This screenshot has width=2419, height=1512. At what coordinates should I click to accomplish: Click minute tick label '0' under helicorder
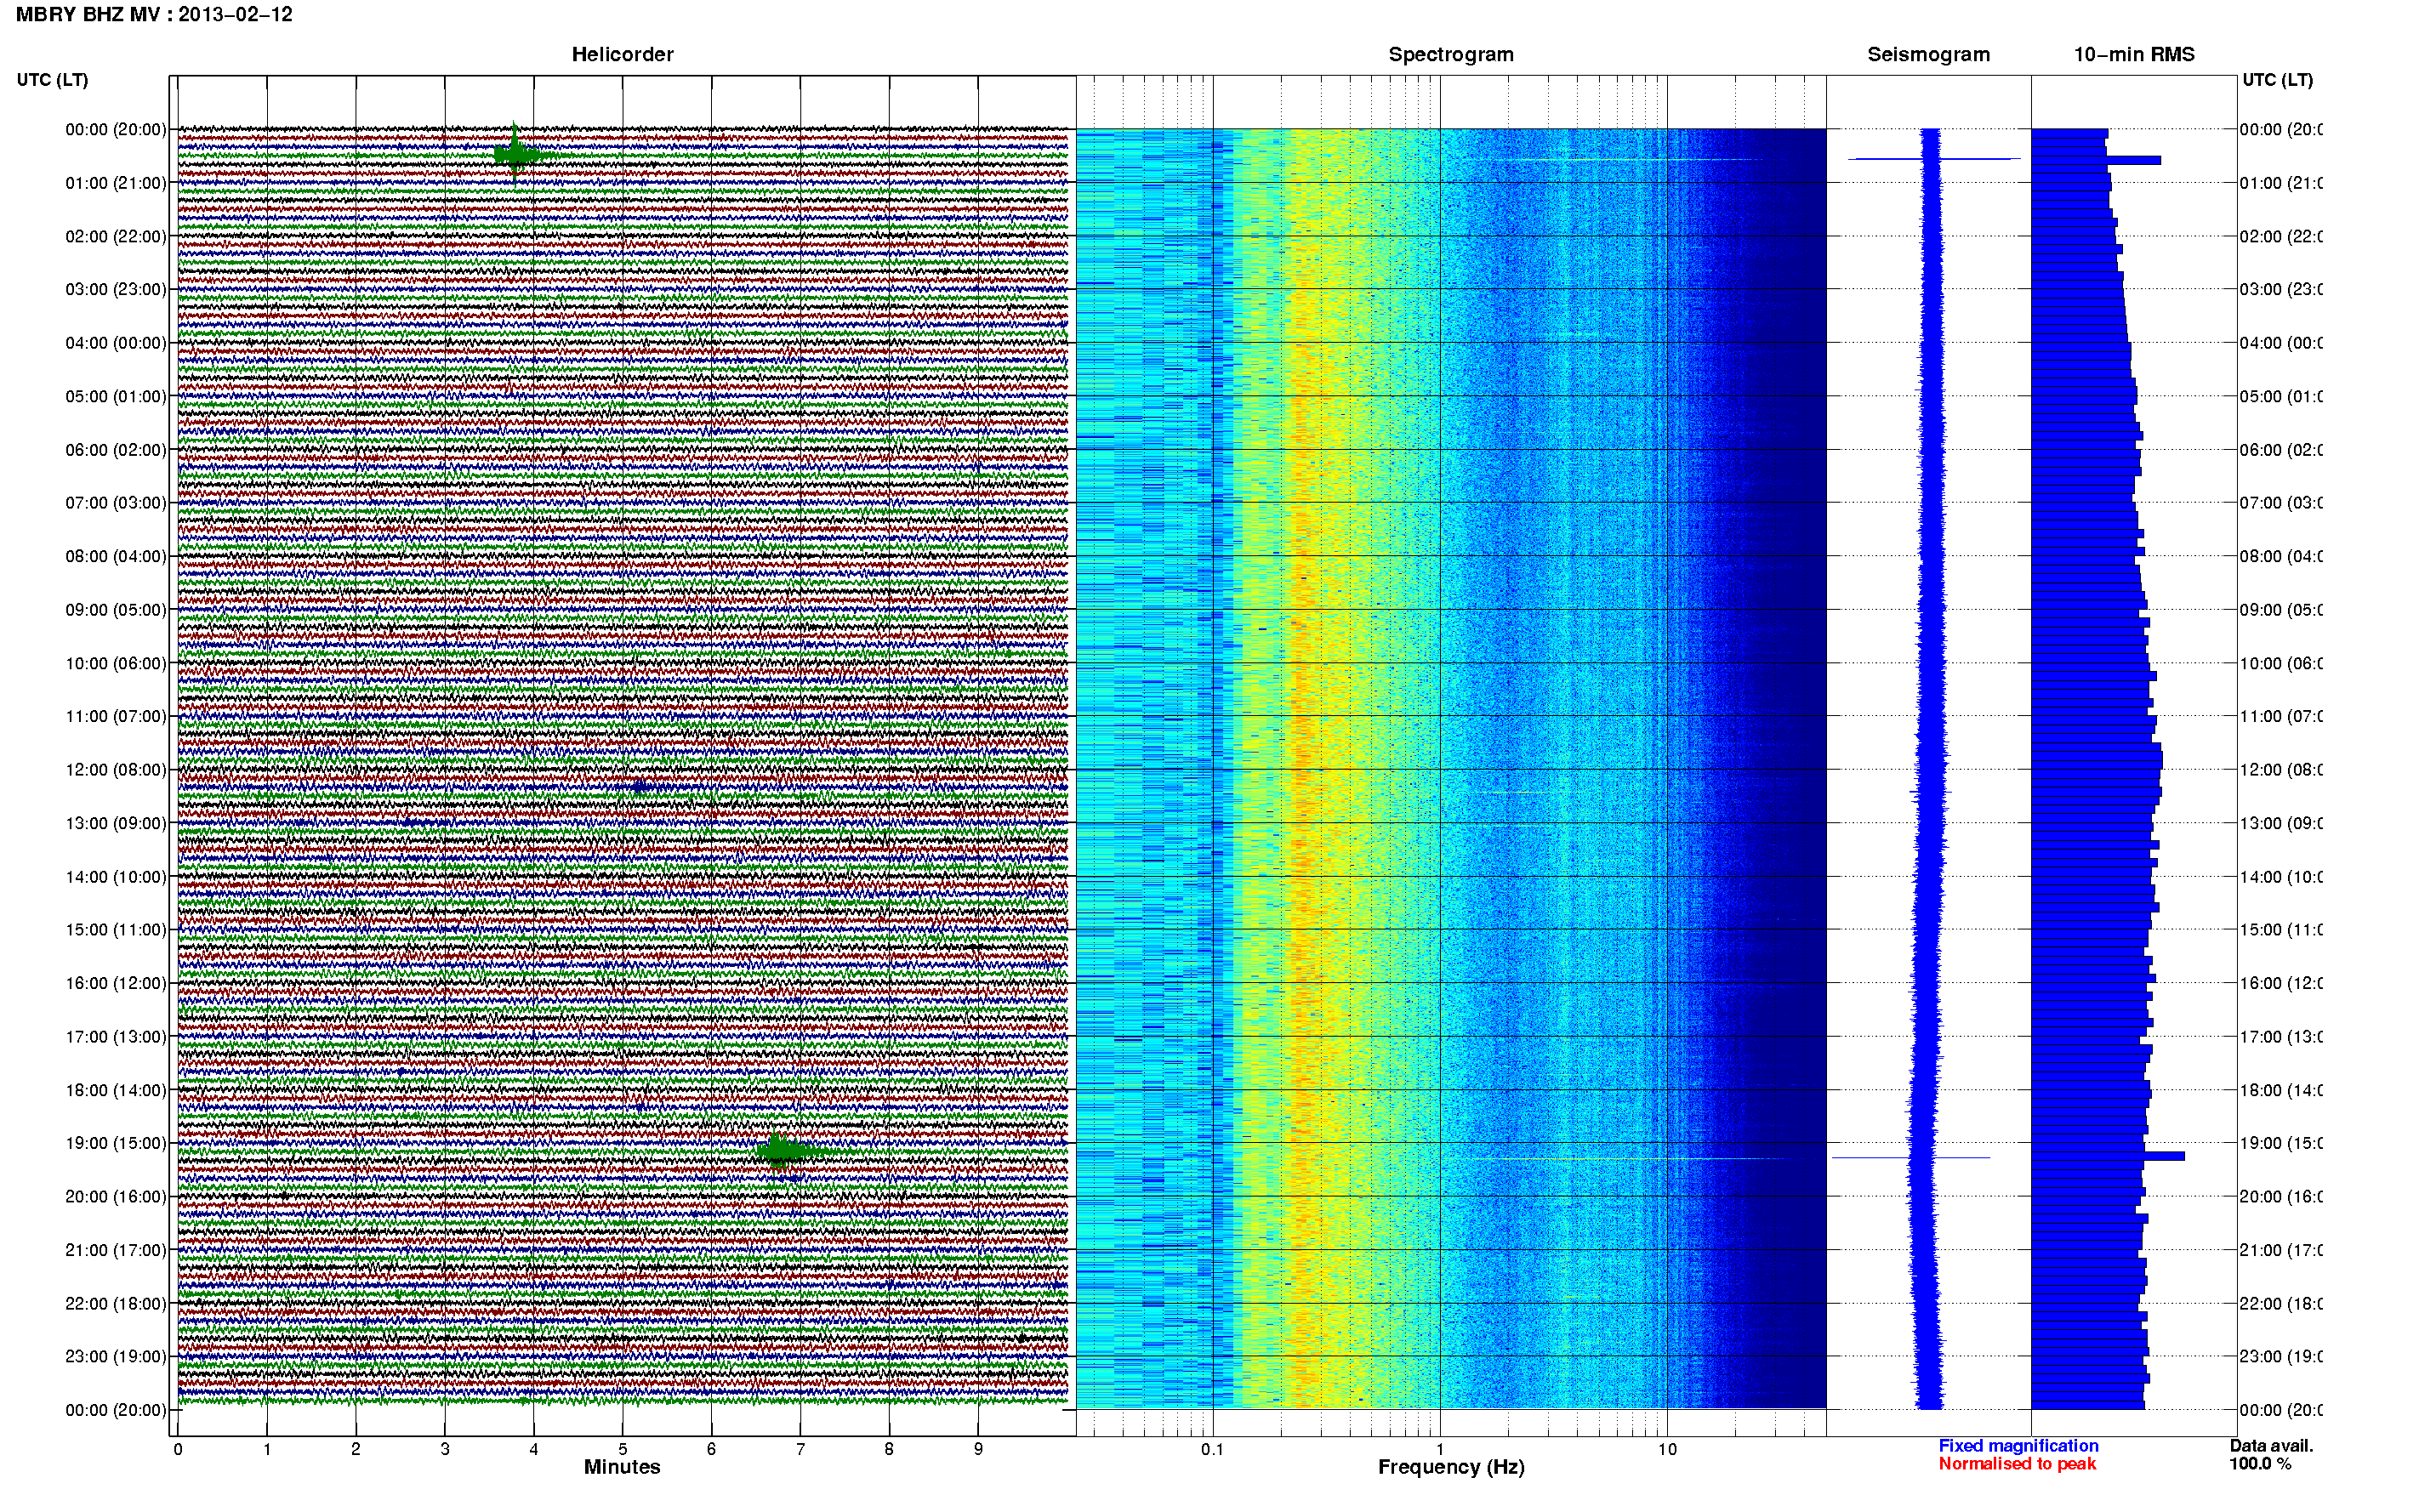tap(178, 1449)
